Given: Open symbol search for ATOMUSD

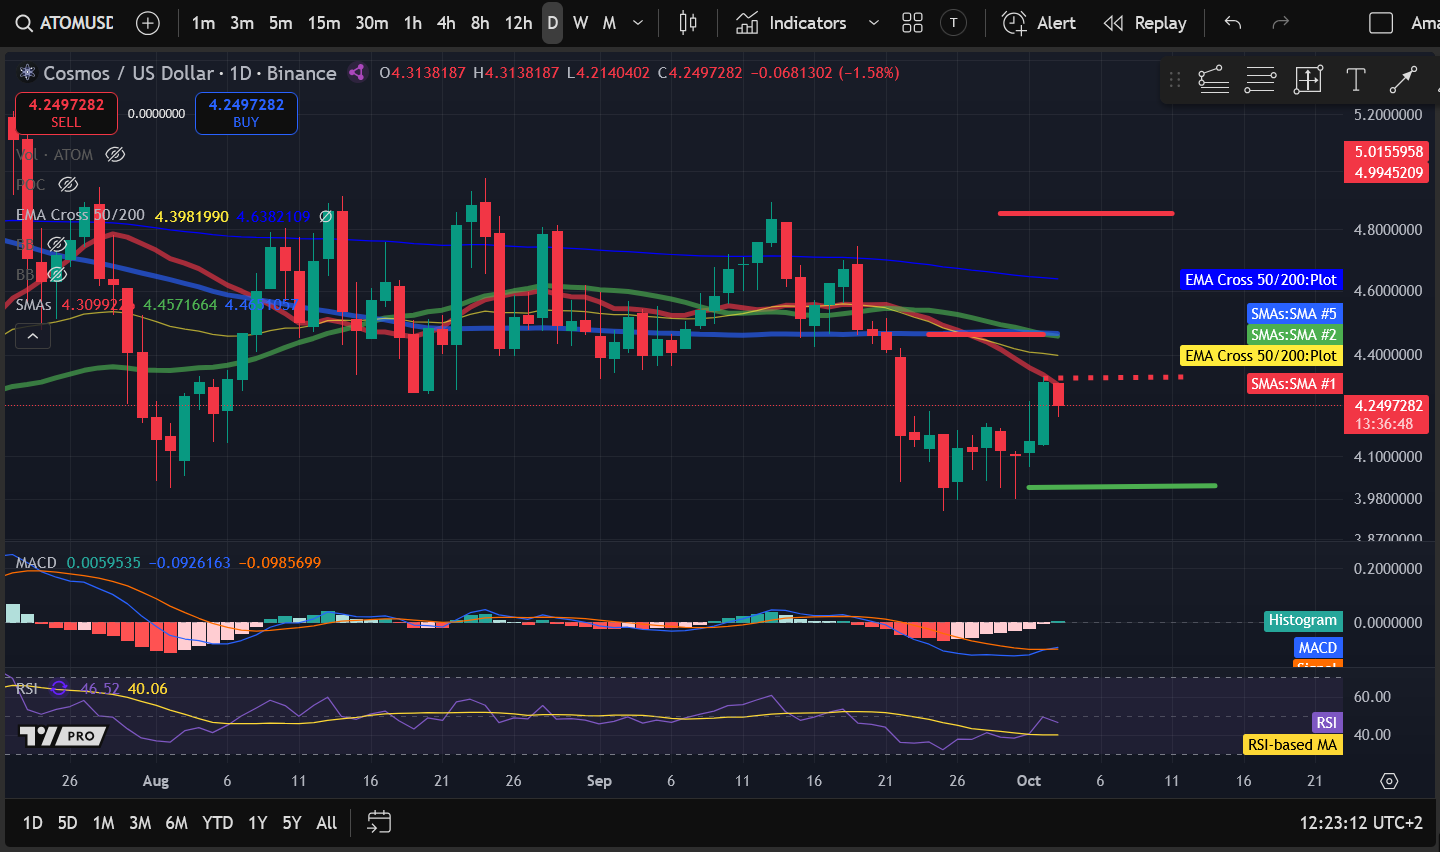Looking at the screenshot, I should tap(64, 23).
